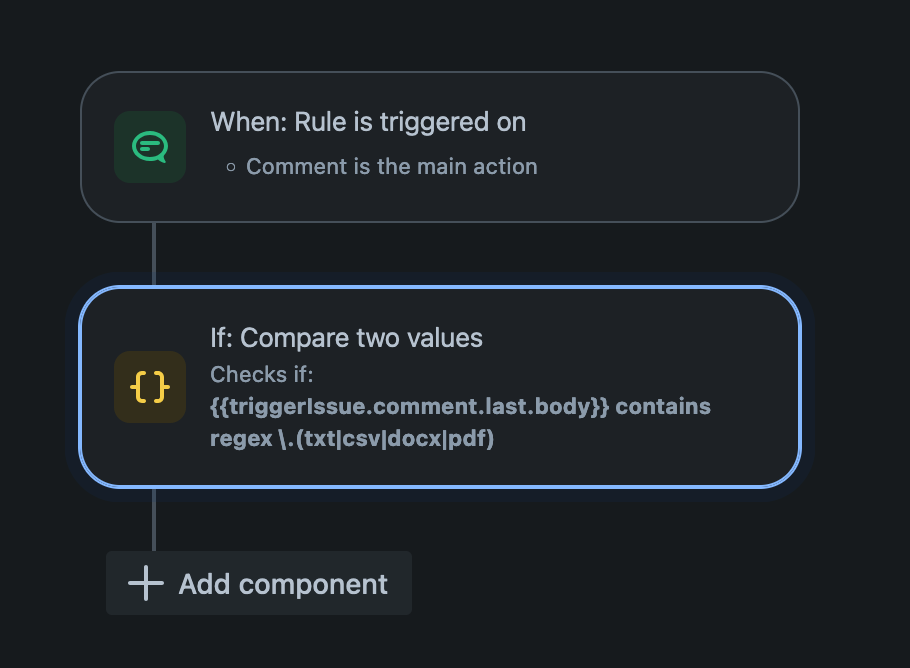Select the blue highlighted border of the condition card

(440, 287)
